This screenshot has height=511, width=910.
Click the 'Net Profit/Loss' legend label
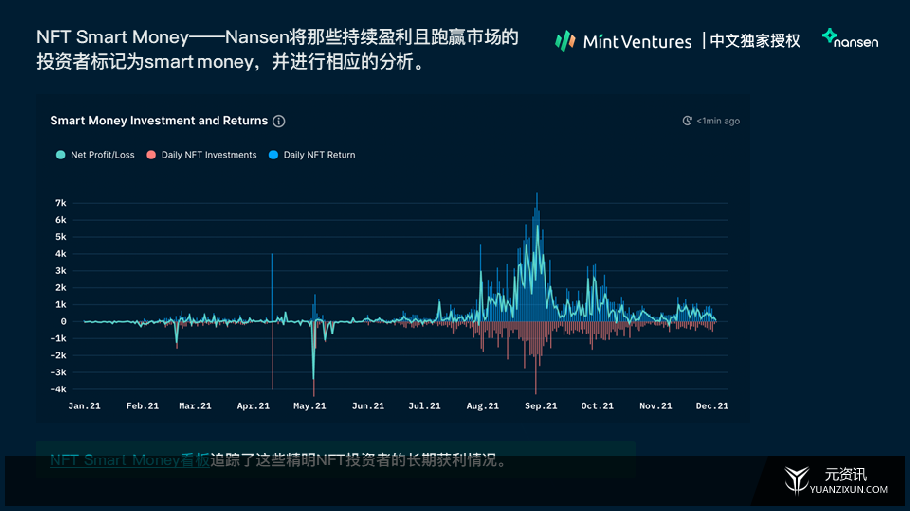point(103,155)
